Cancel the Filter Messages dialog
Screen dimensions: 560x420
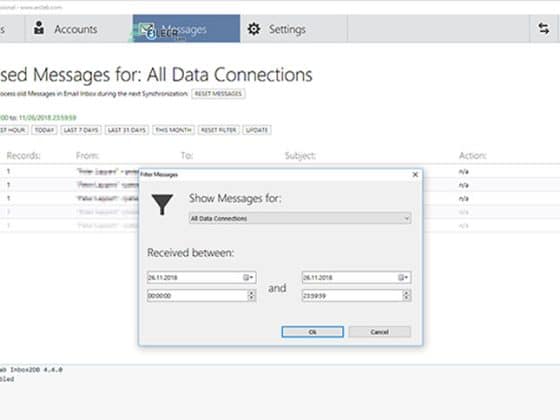[x=379, y=332]
